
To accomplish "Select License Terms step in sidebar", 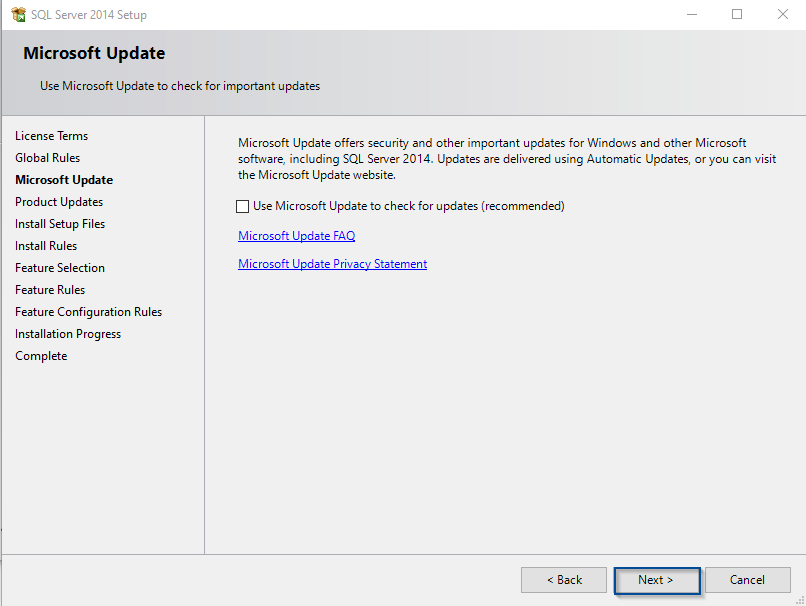I will click(x=51, y=136).
